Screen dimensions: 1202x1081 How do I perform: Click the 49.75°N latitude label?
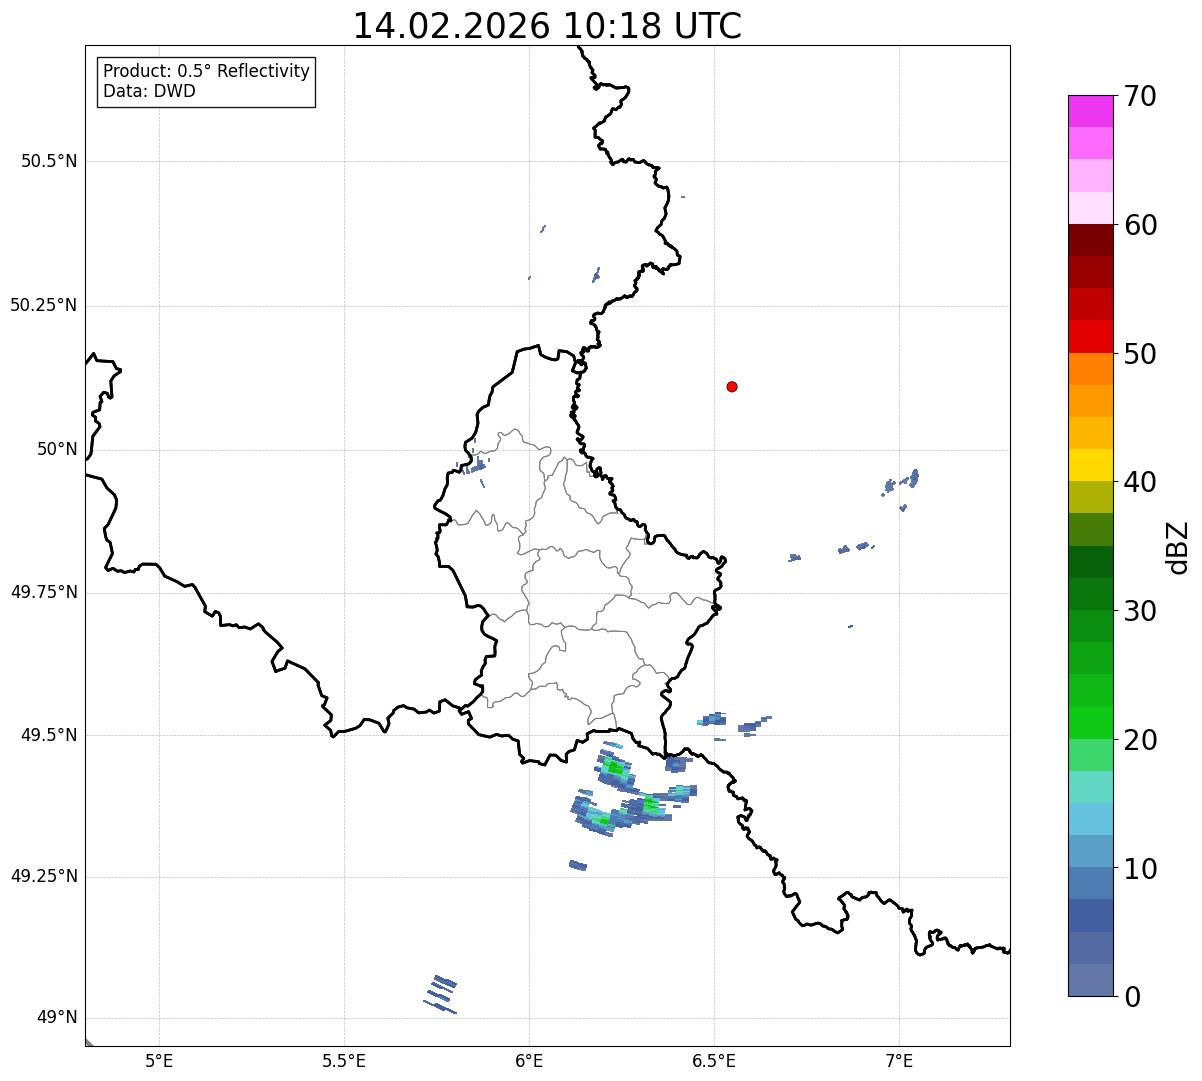click(x=44, y=592)
